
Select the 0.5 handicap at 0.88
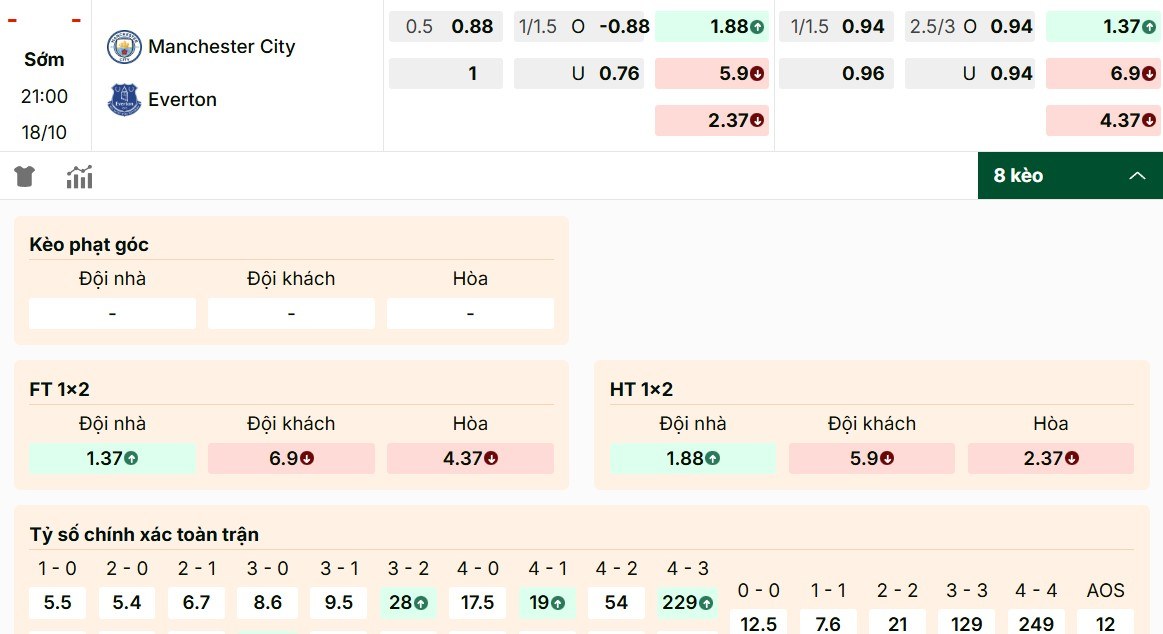pos(445,27)
